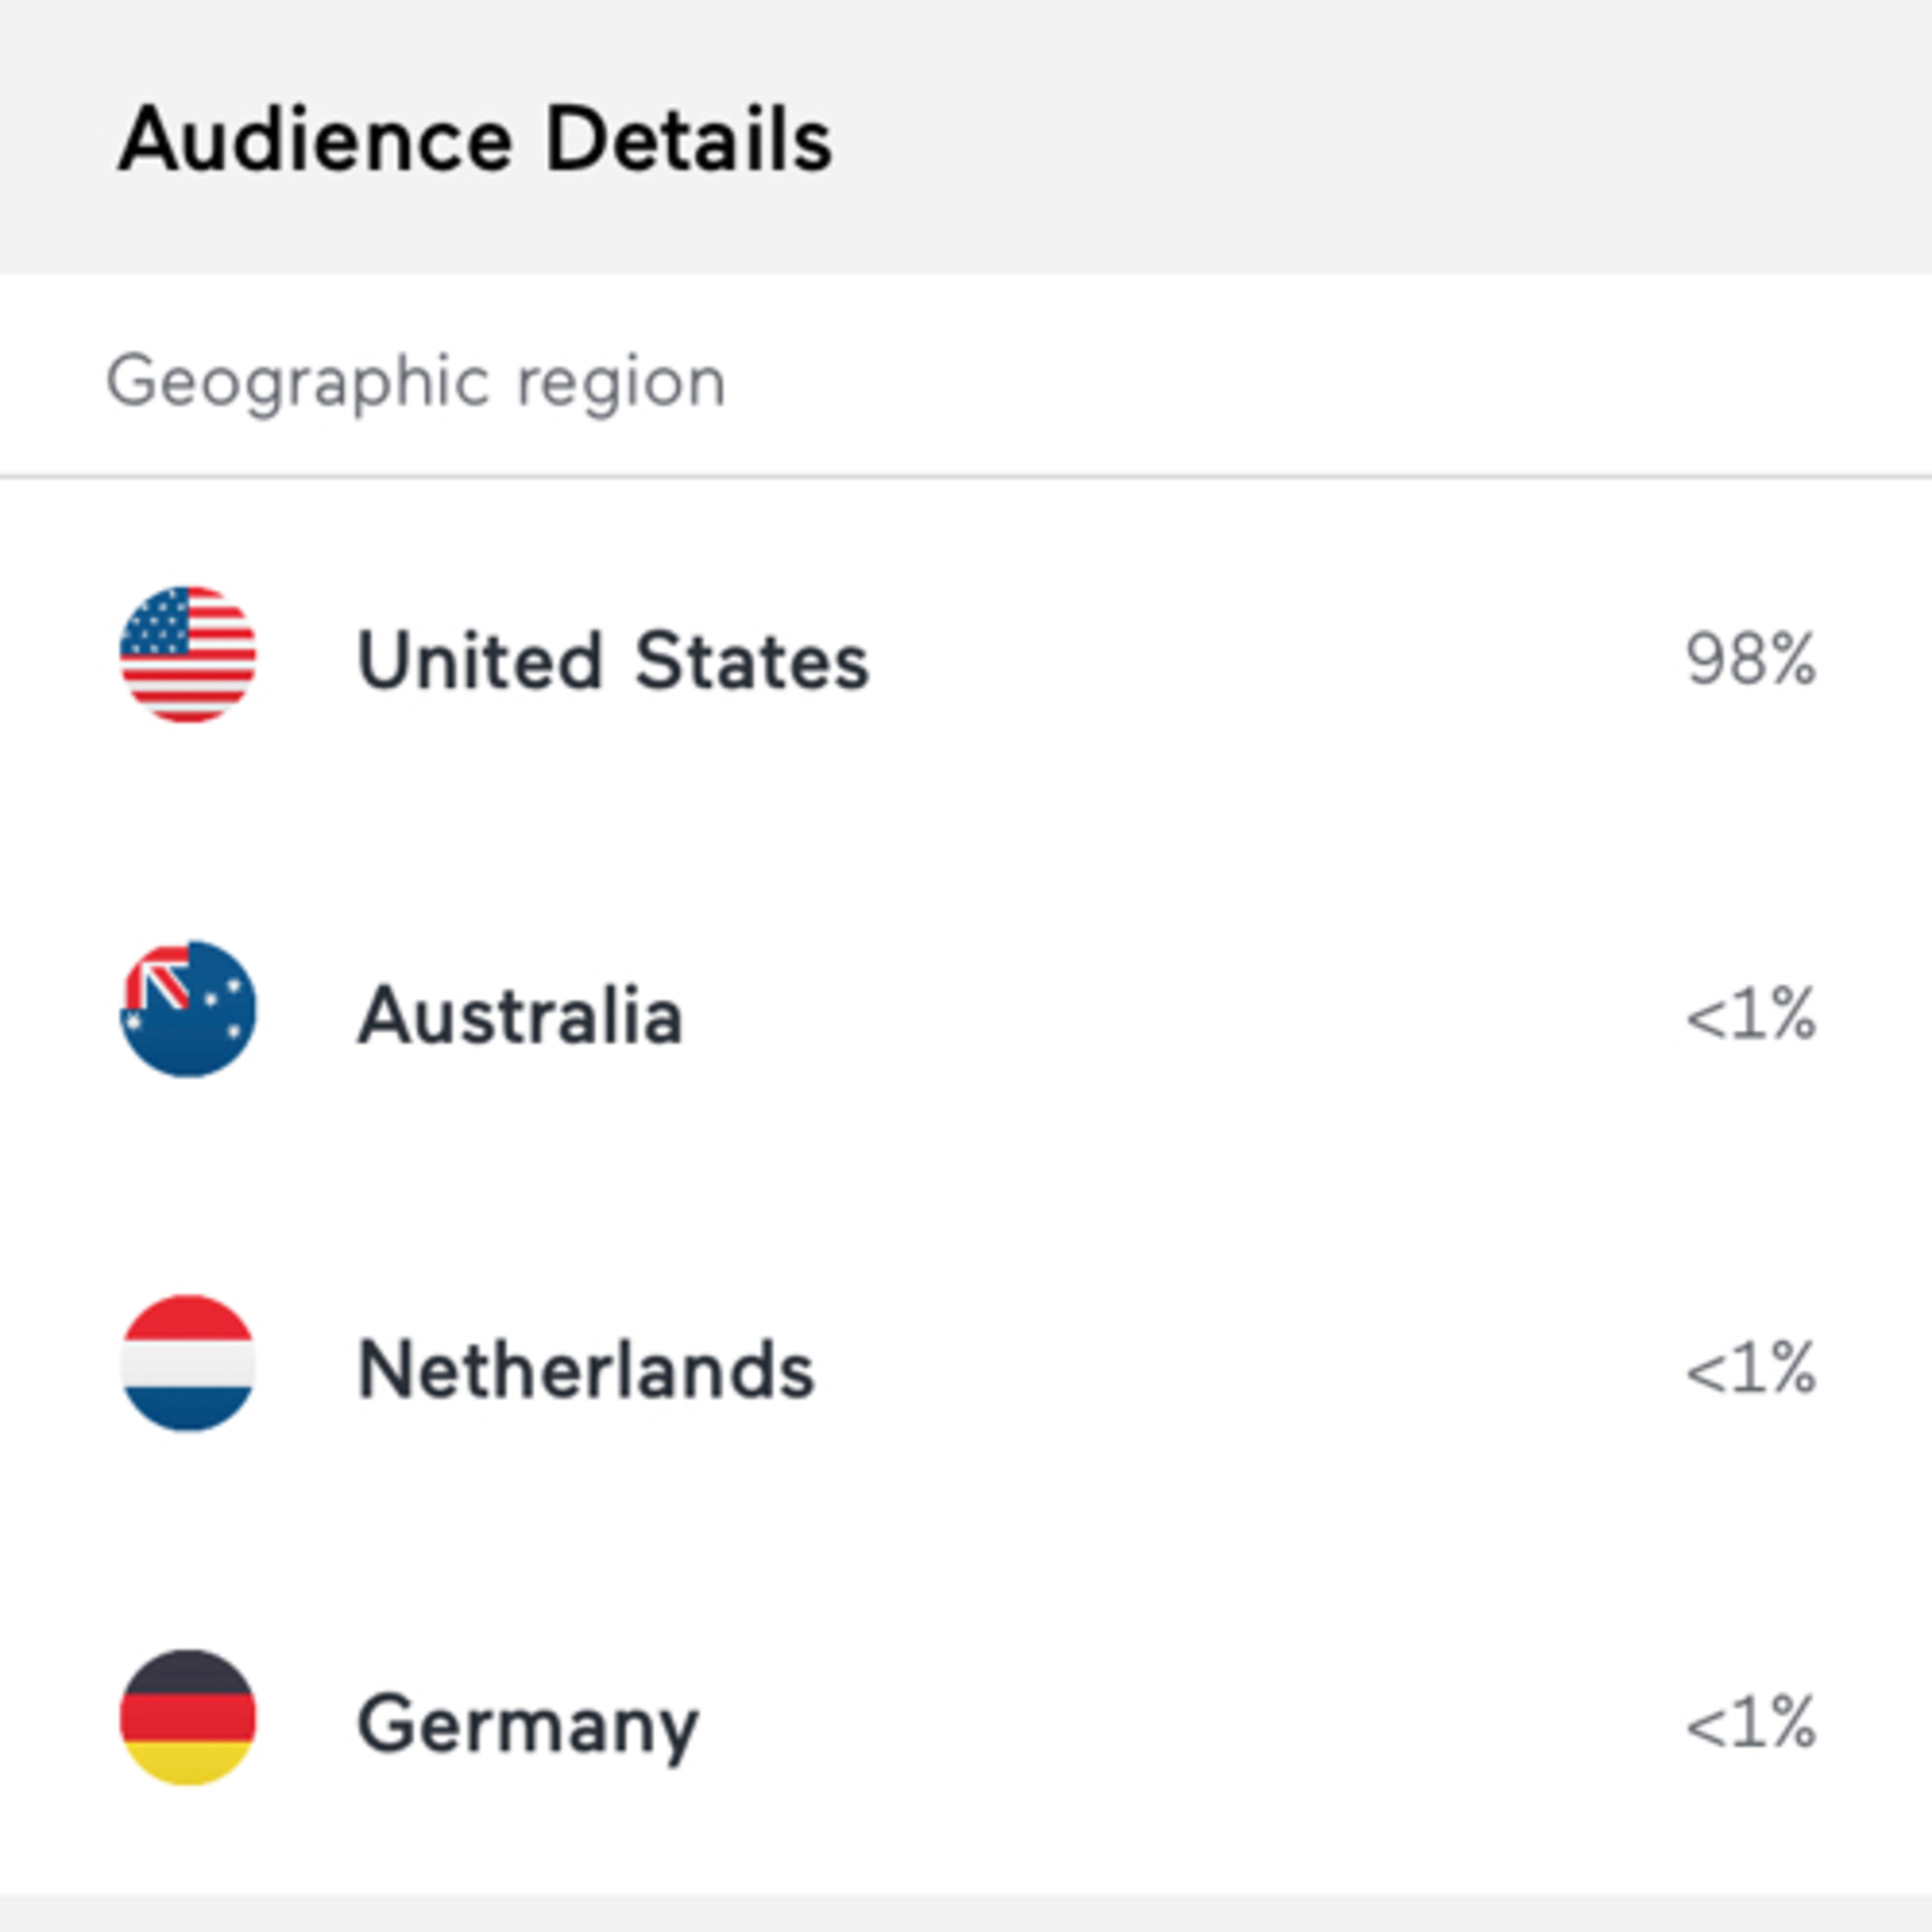Screen dimensions: 1932x1932
Task: Click the Netherlands flag icon
Action: click(188, 1363)
